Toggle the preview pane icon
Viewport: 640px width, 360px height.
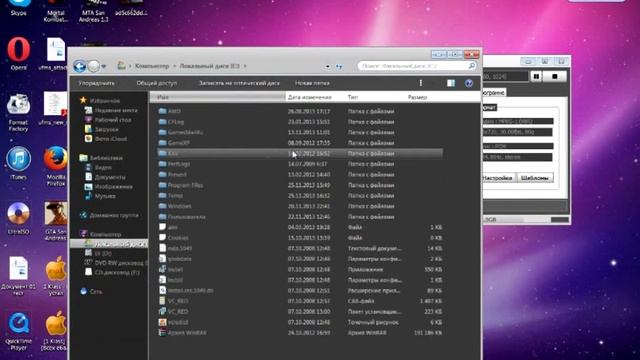coord(451,83)
